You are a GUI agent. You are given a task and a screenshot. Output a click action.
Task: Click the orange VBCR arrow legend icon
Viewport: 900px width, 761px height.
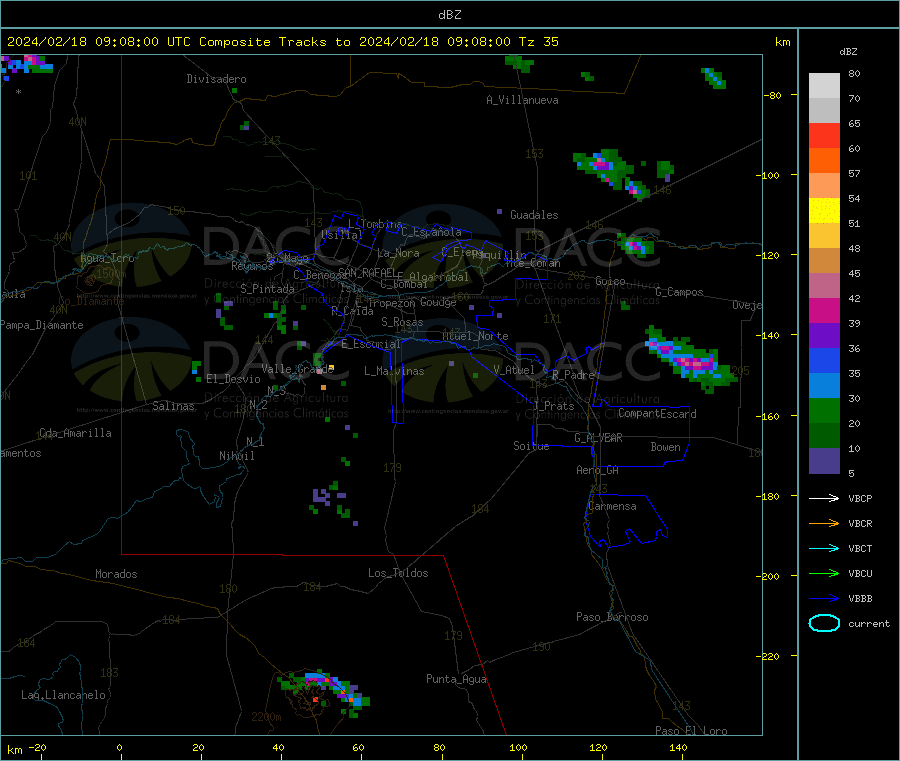[824, 523]
